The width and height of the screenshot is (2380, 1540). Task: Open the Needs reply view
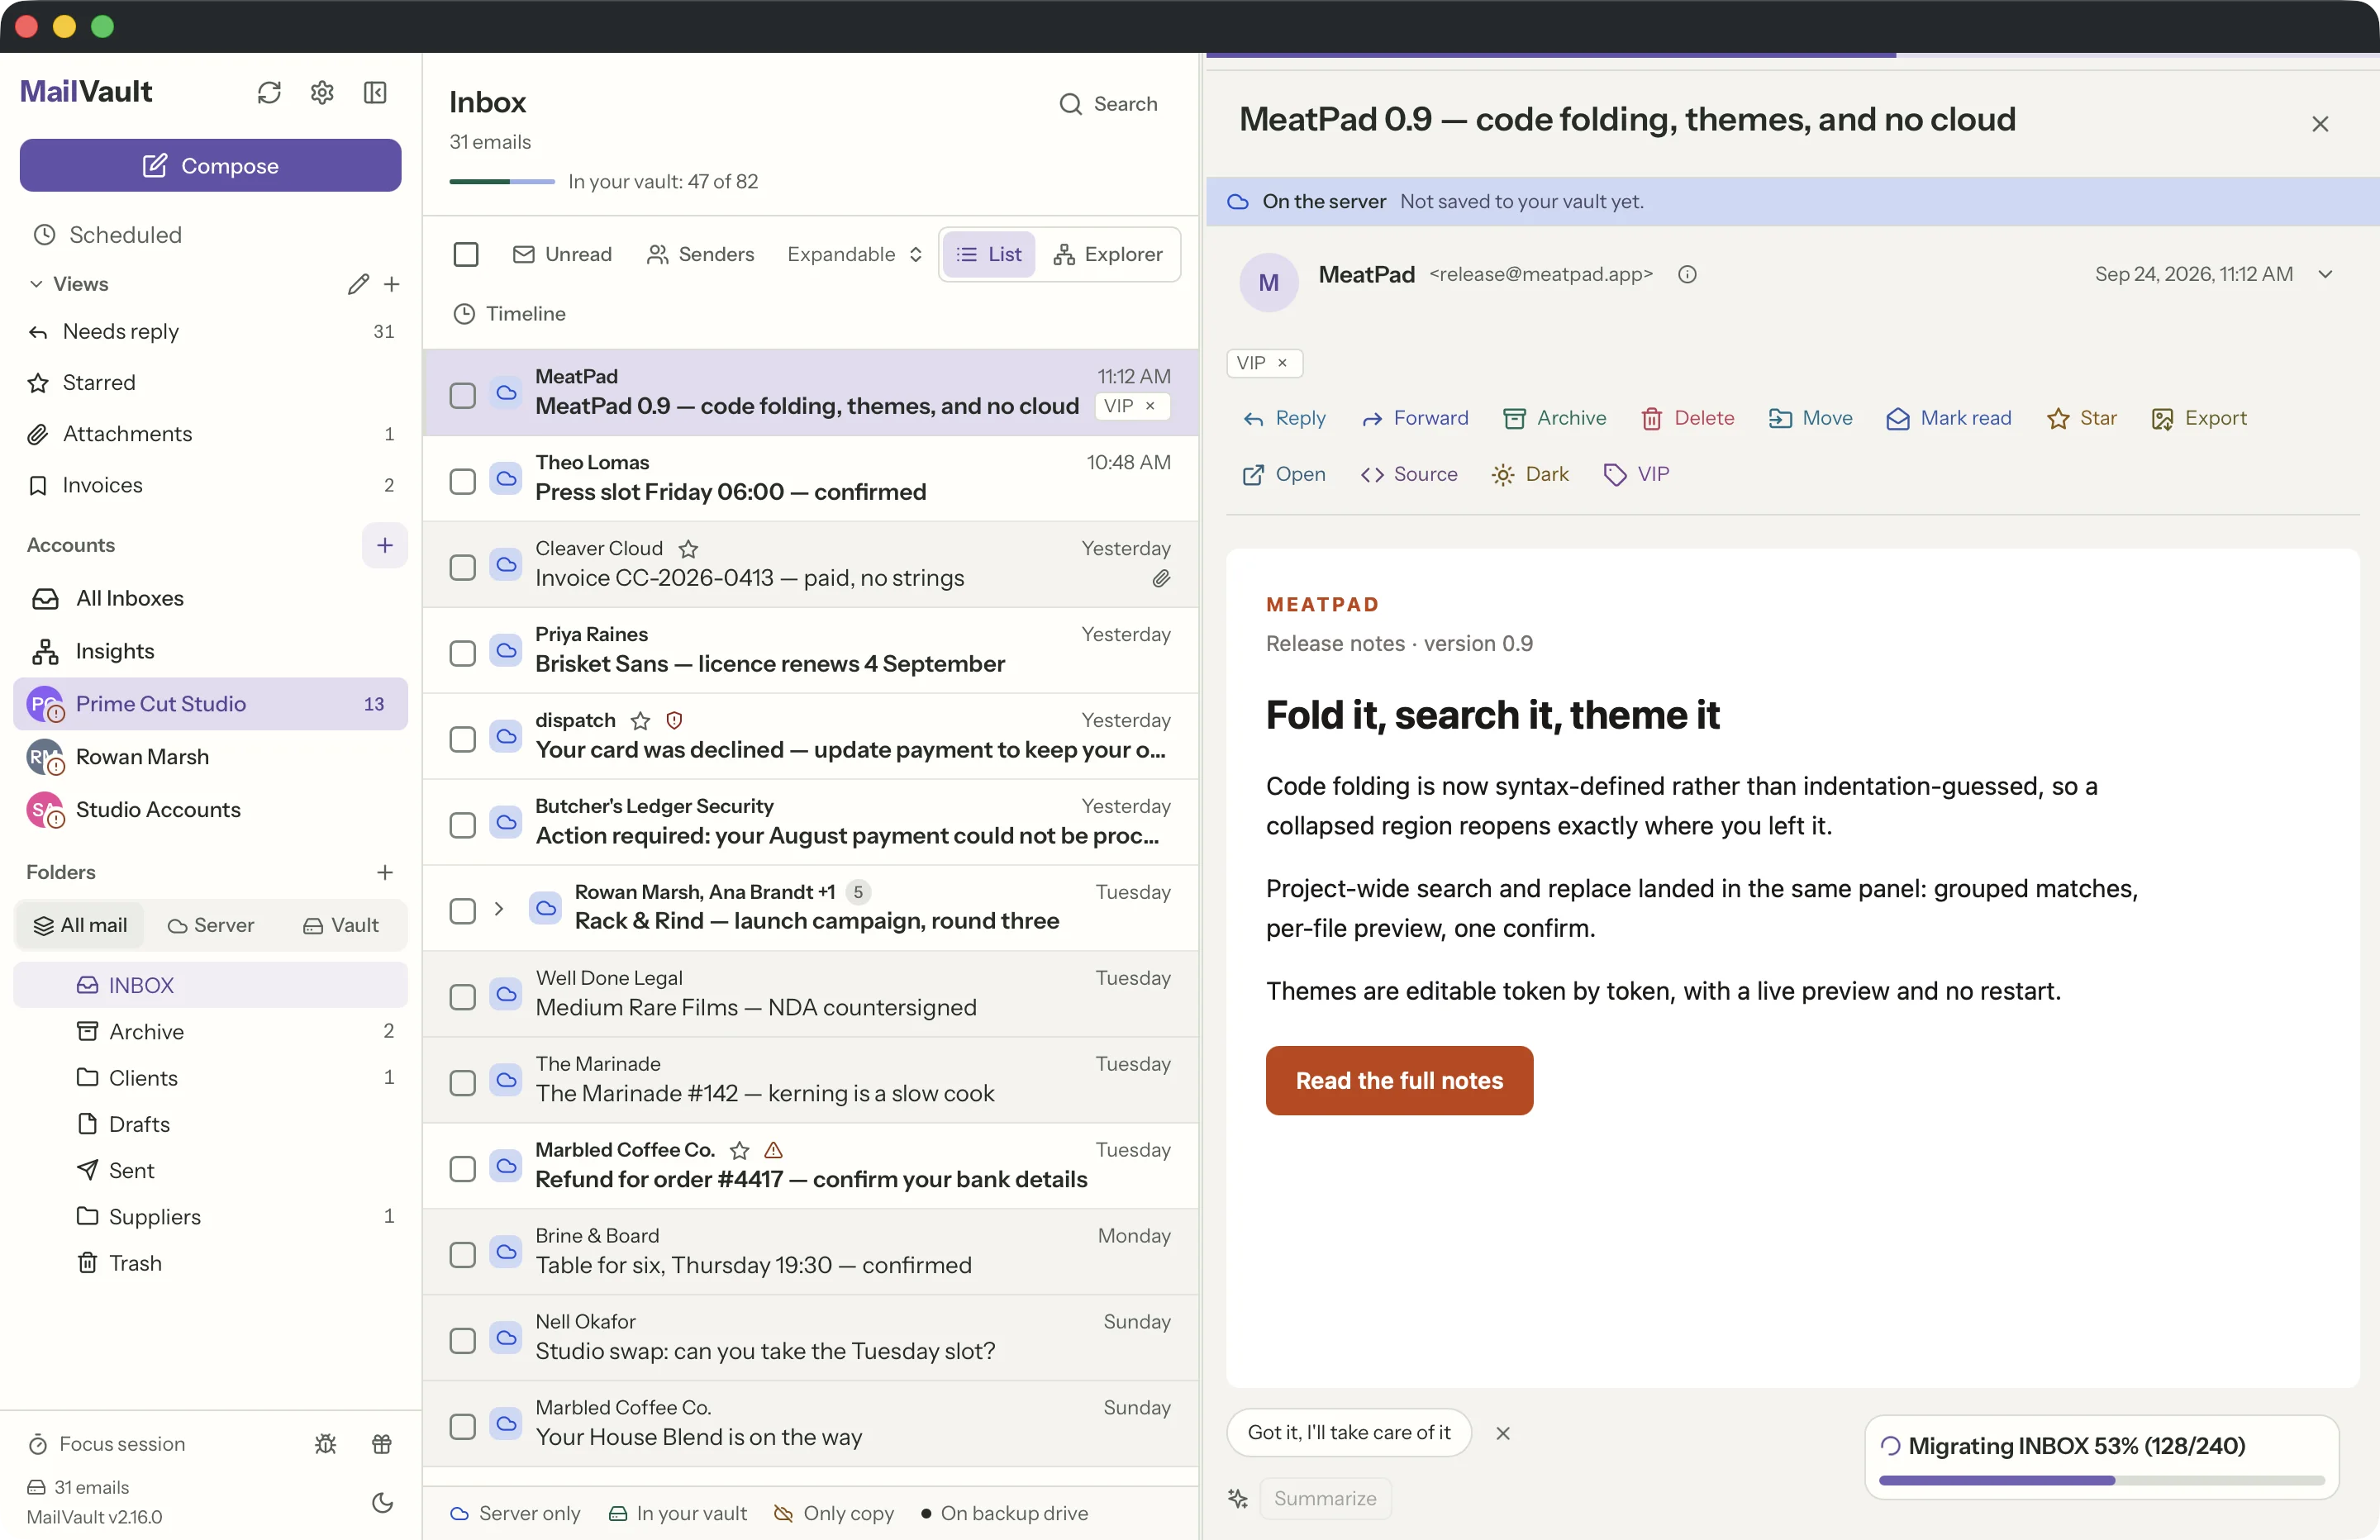coord(211,331)
